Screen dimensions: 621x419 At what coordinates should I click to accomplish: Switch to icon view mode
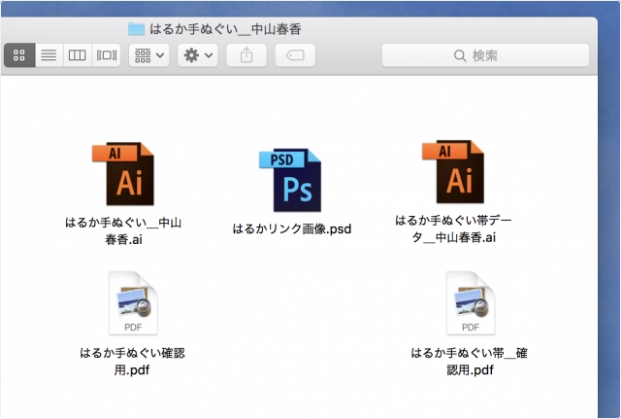19,55
